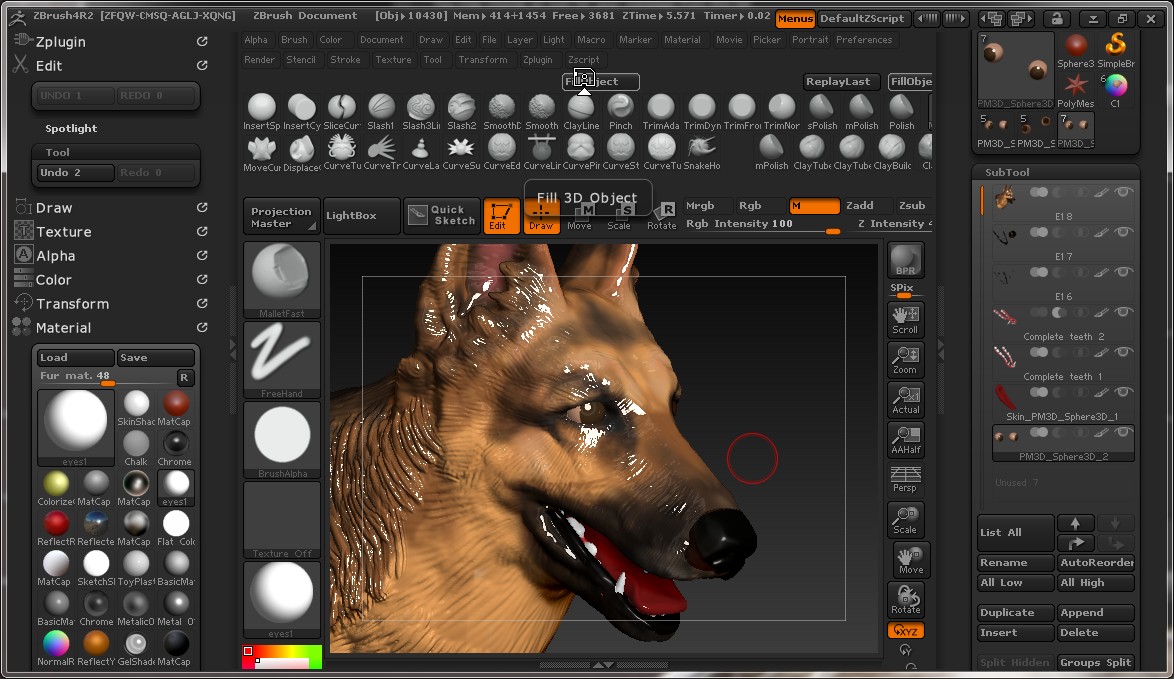1174x679 pixels.
Task: Open the Render menu
Action: click(259, 60)
